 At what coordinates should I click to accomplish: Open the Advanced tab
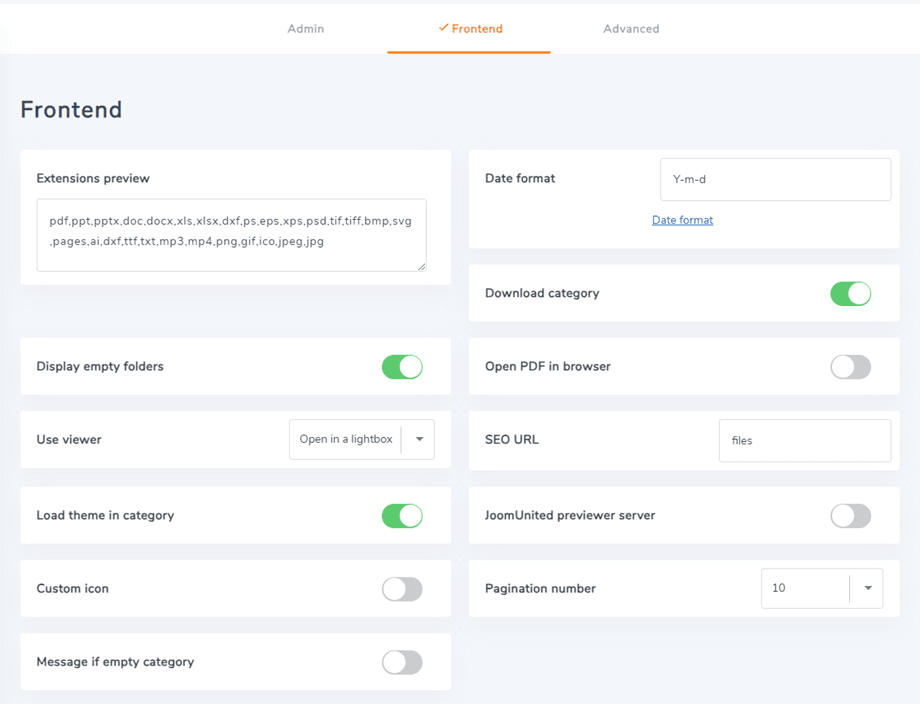pyautogui.click(x=631, y=29)
